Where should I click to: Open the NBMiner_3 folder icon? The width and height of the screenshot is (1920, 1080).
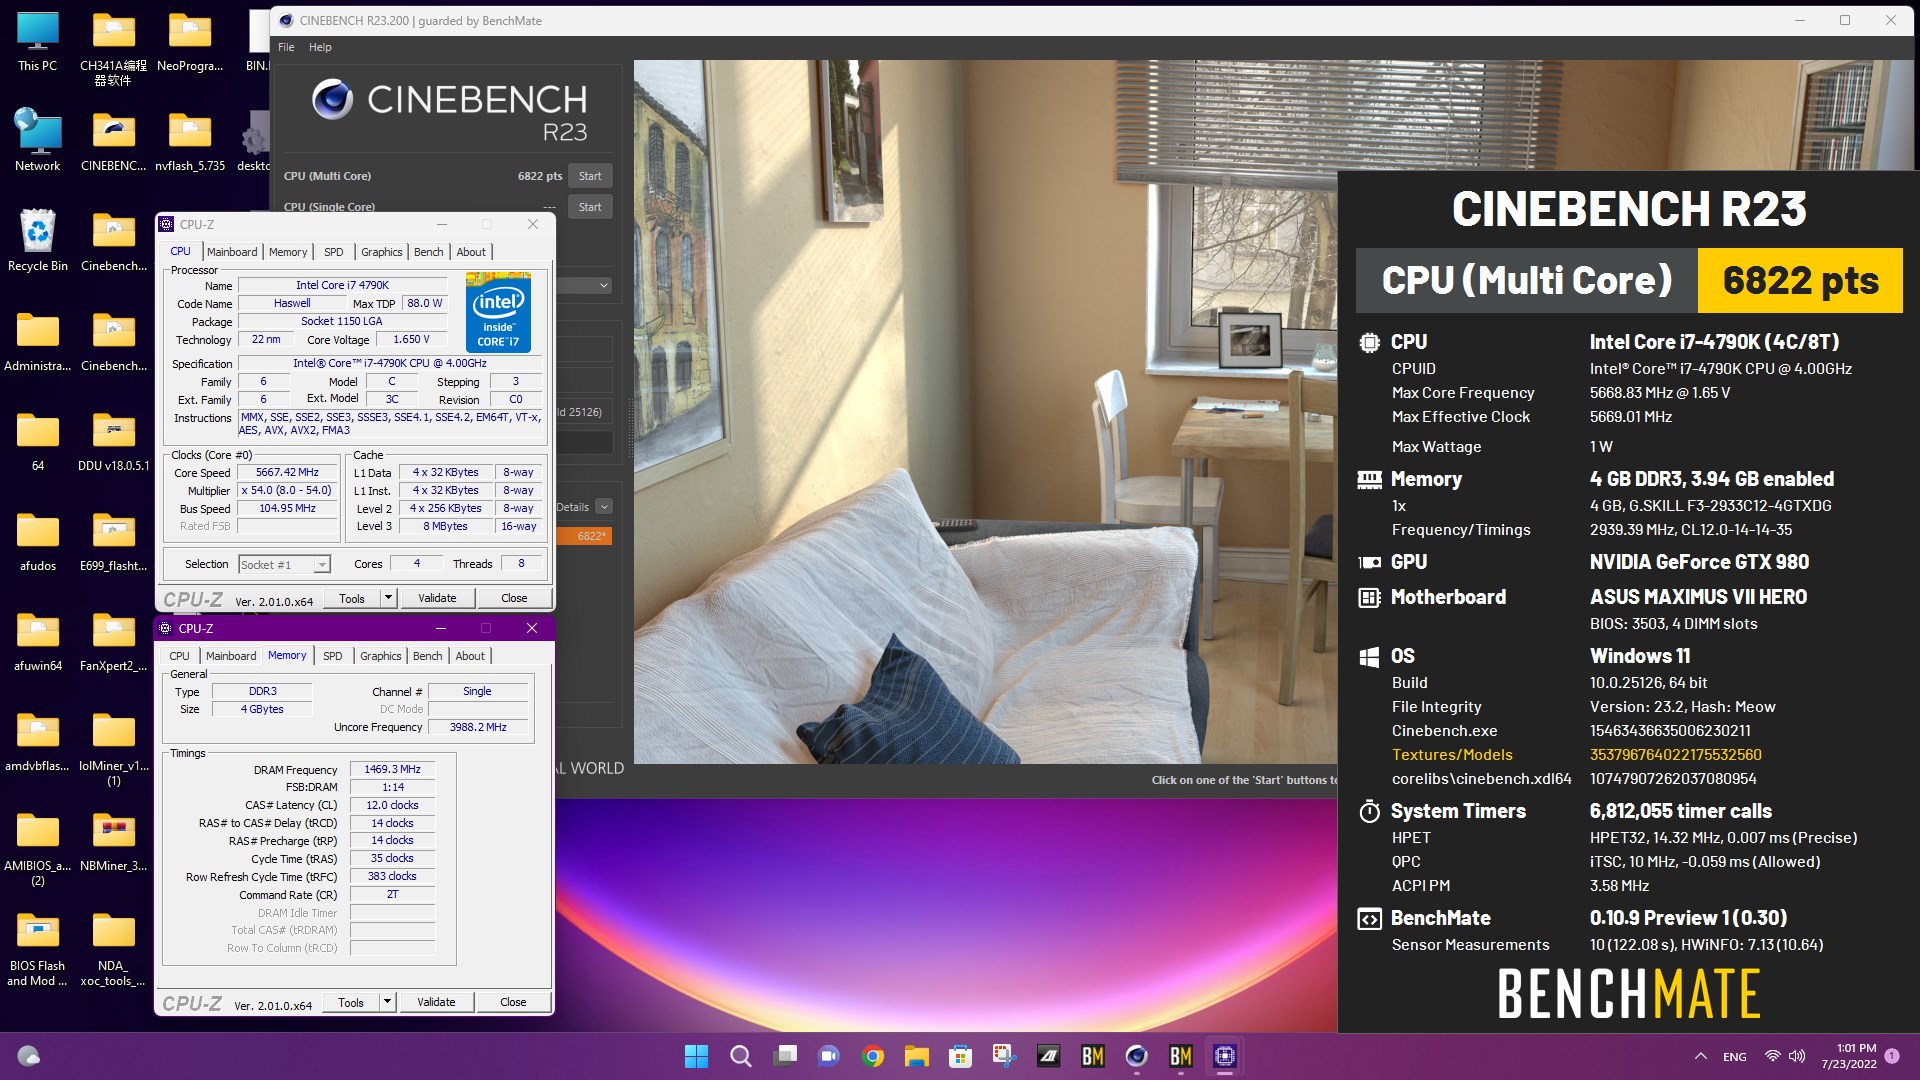(x=114, y=840)
